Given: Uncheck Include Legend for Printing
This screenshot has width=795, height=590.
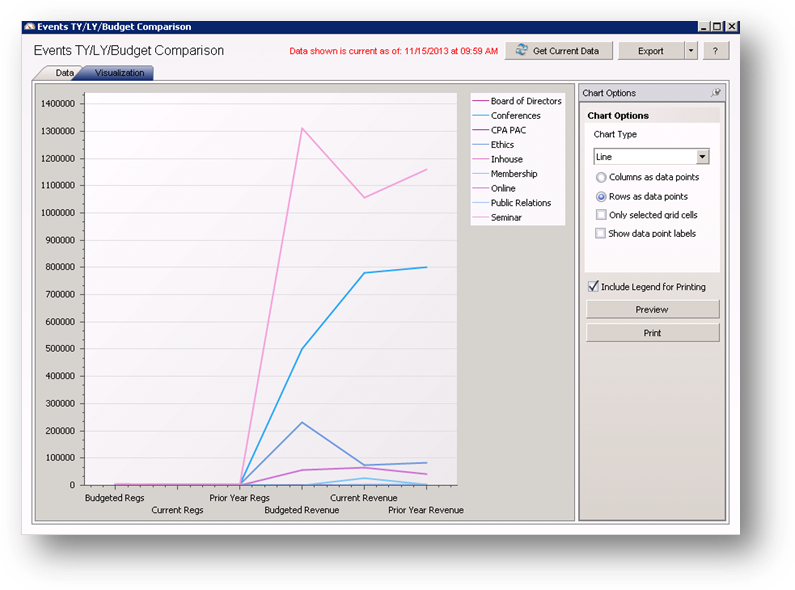Looking at the screenshot, I should click(x=593, y=286).
